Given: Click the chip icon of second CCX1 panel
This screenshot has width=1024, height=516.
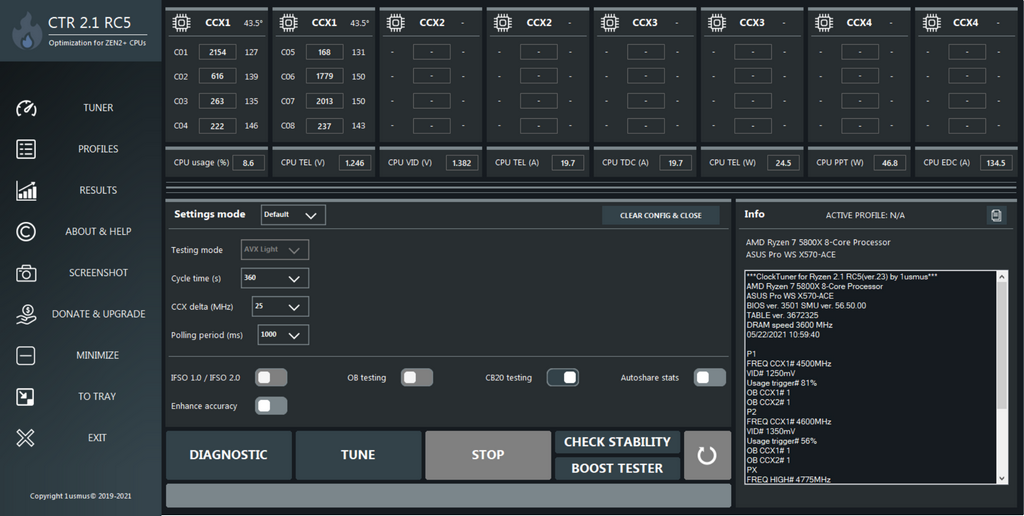Looking at the screenshot, I should click(288, 23).
